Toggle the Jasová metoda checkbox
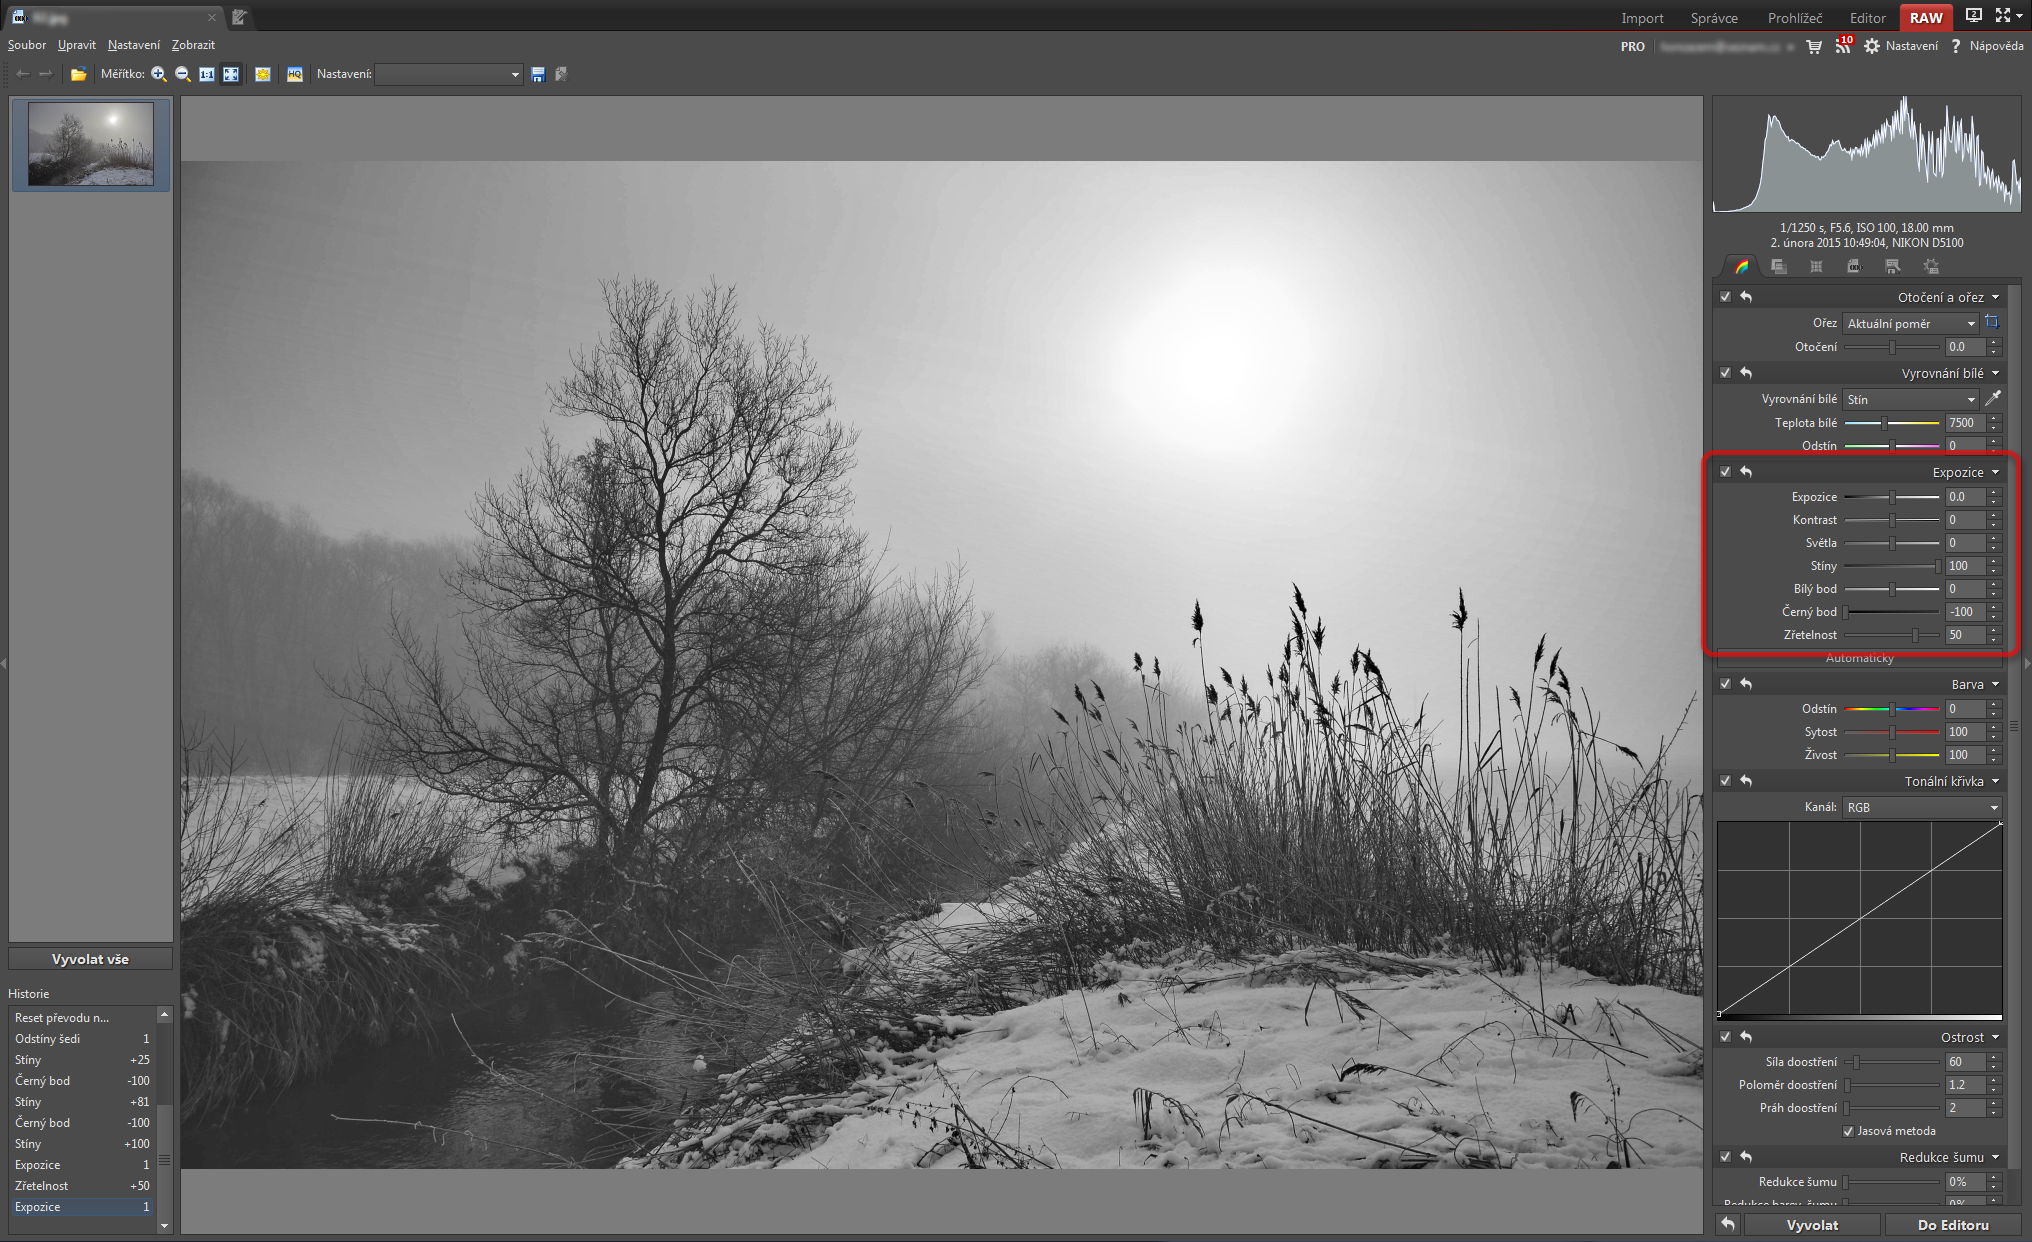This screenshot has width=2032, height=1242. 1848,1131
